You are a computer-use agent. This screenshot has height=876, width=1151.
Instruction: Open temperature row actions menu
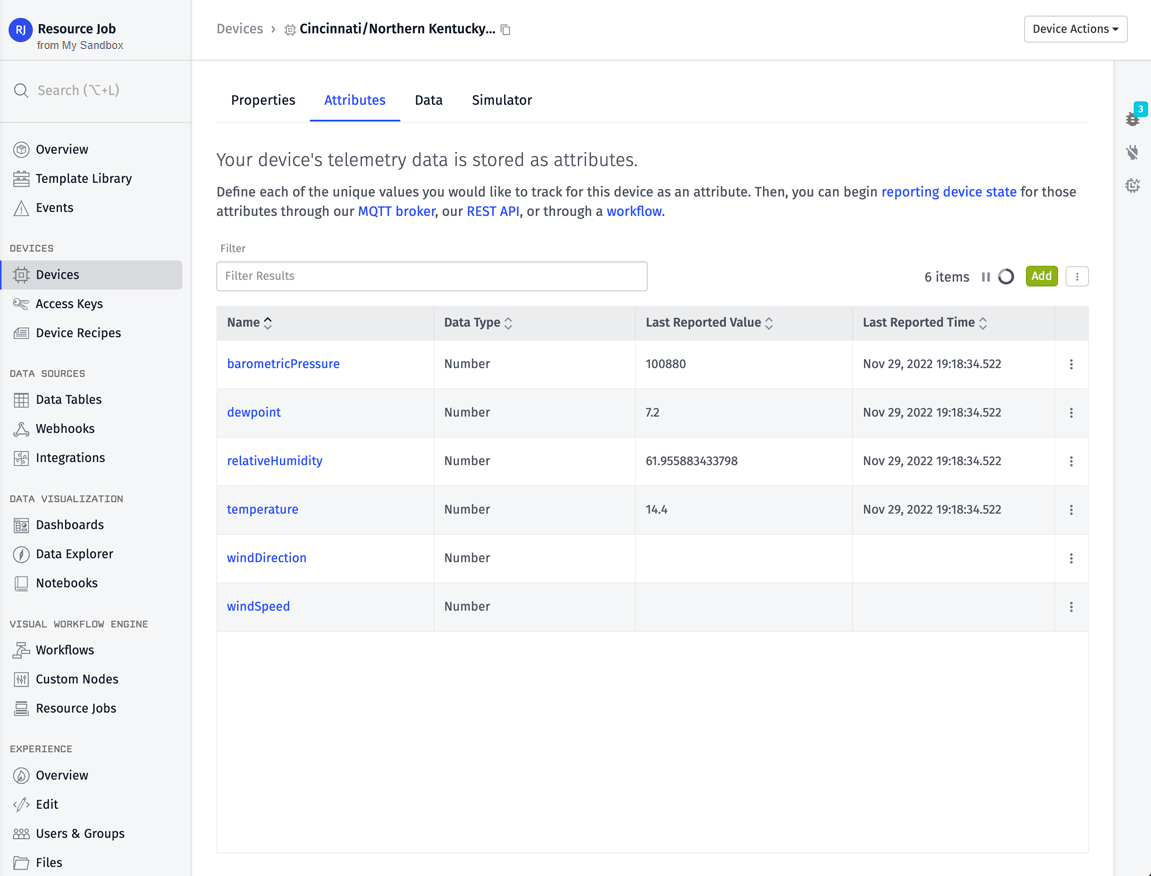tap(1071, 510)
